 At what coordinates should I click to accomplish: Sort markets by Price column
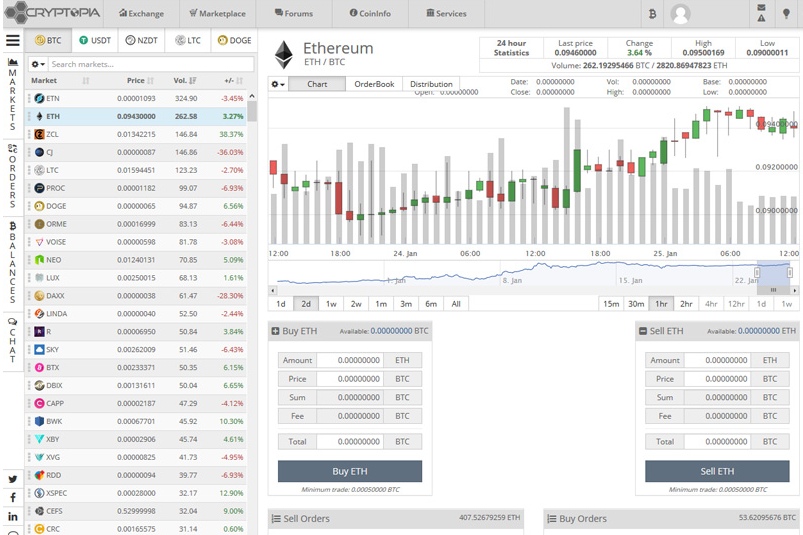point(140,80)
